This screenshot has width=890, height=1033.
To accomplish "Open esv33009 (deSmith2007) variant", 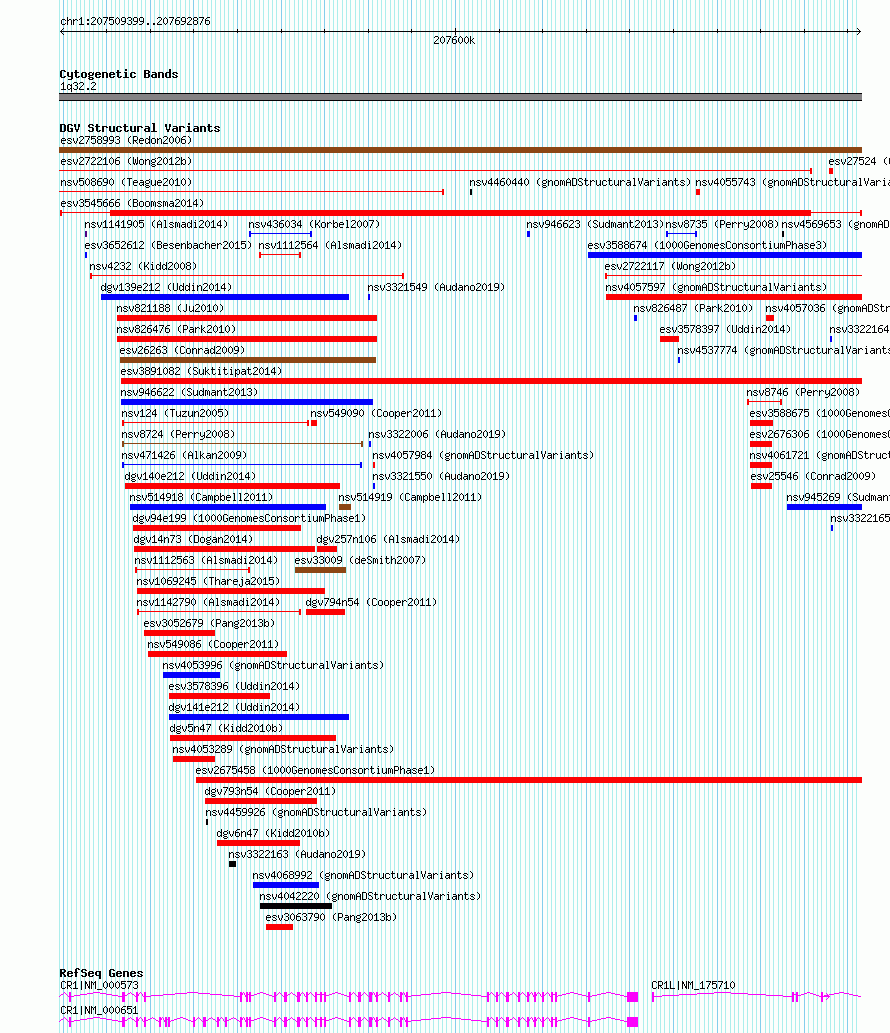I will [360, 562].
